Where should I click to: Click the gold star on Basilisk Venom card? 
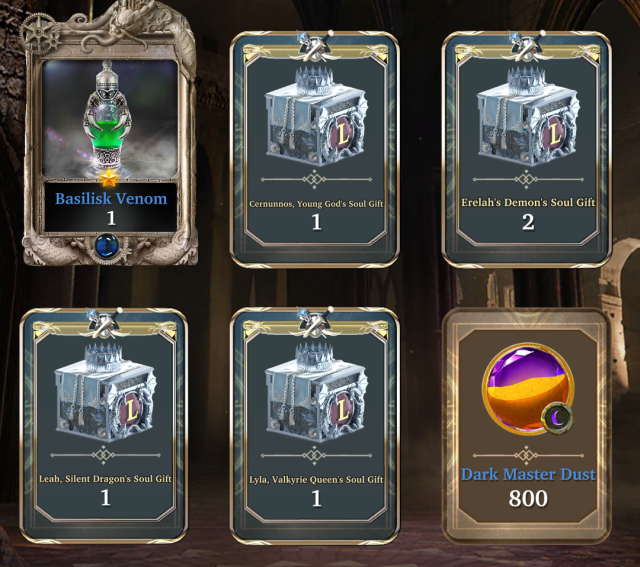coord(109,178)
